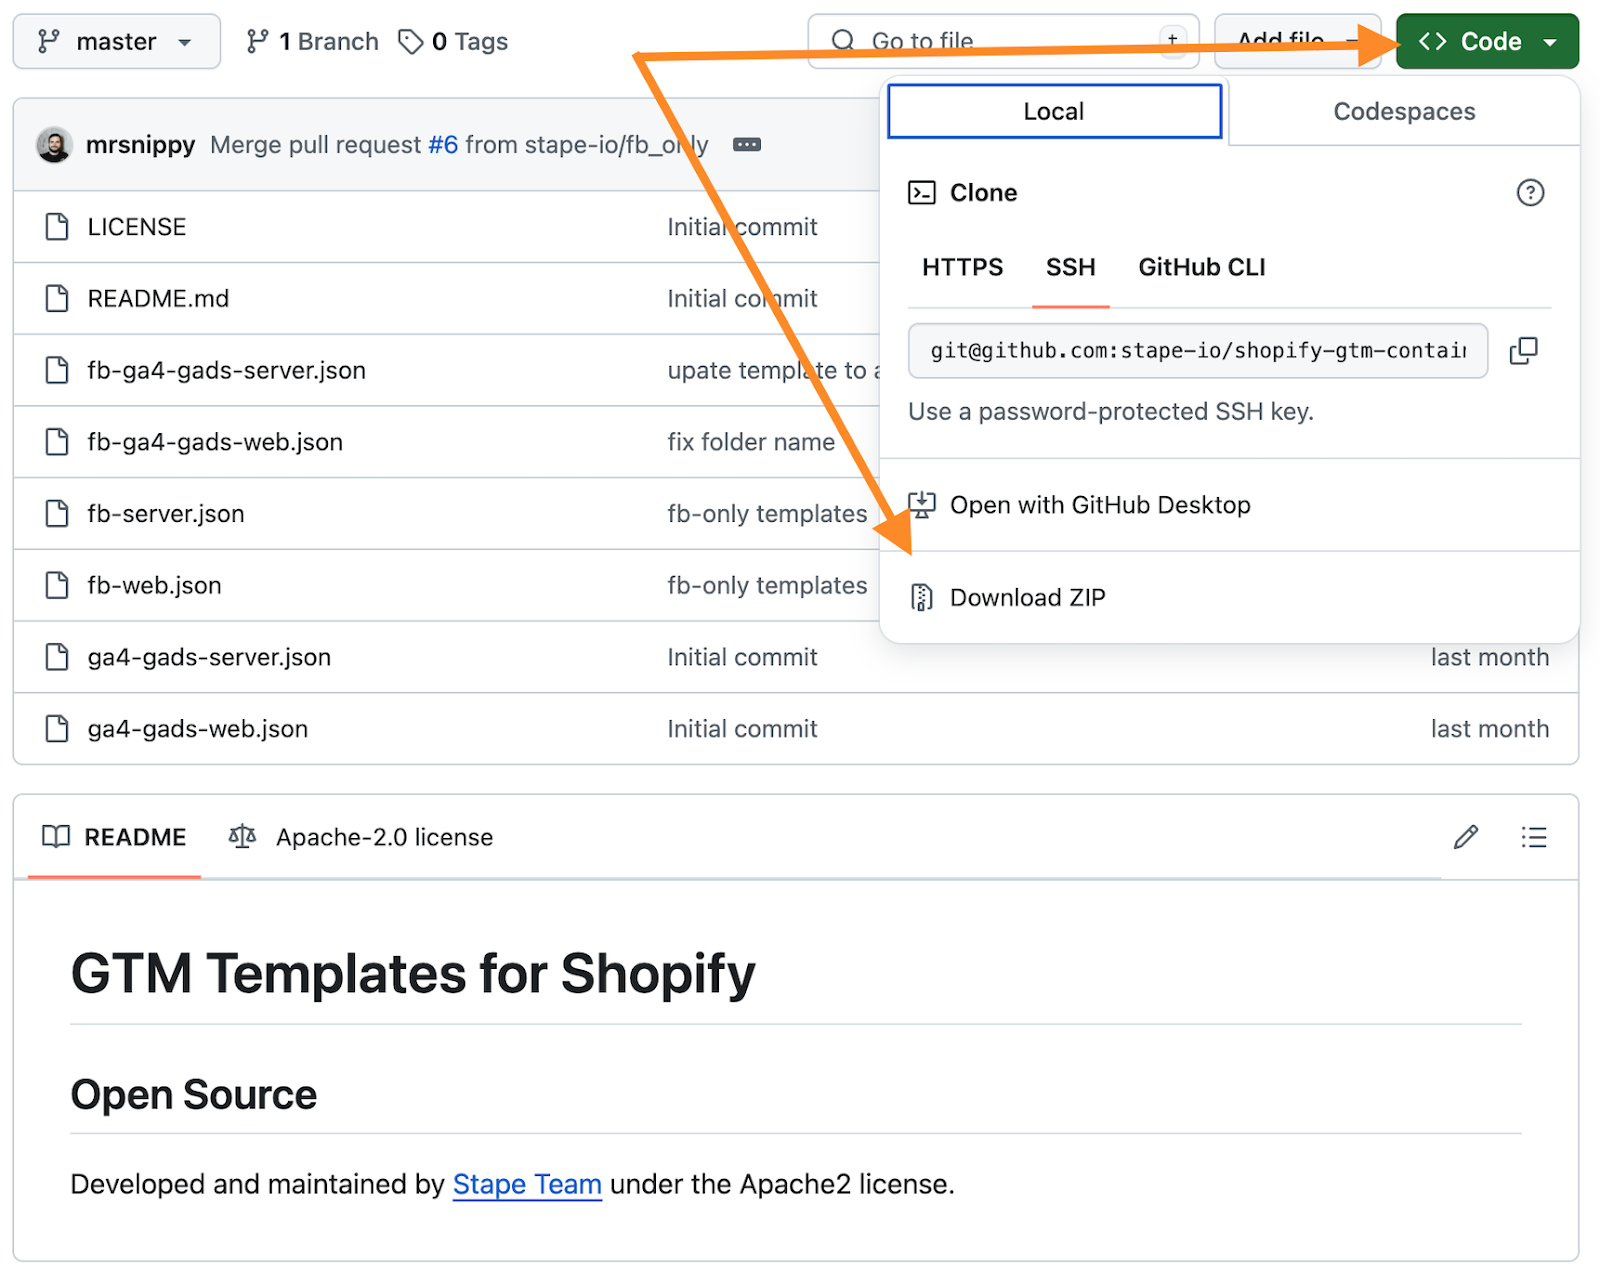Open 'fb-only templates' commit for fb-web.json
This screenshot has height=1282, width=1600.
767,585
